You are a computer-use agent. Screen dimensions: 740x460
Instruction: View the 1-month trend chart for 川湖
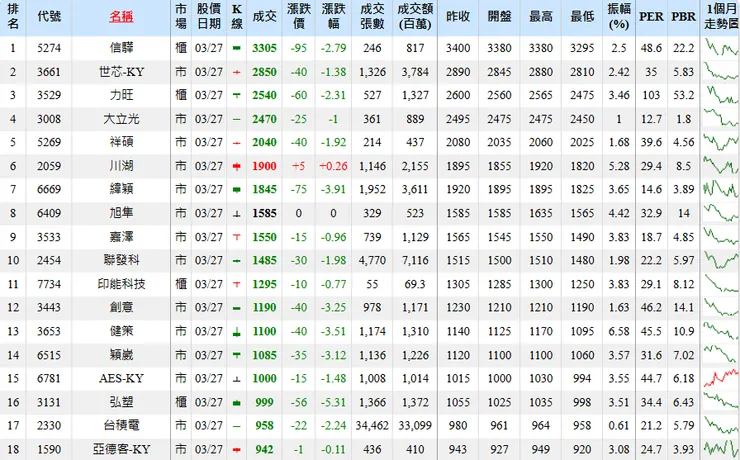click(x=721, y=166)
